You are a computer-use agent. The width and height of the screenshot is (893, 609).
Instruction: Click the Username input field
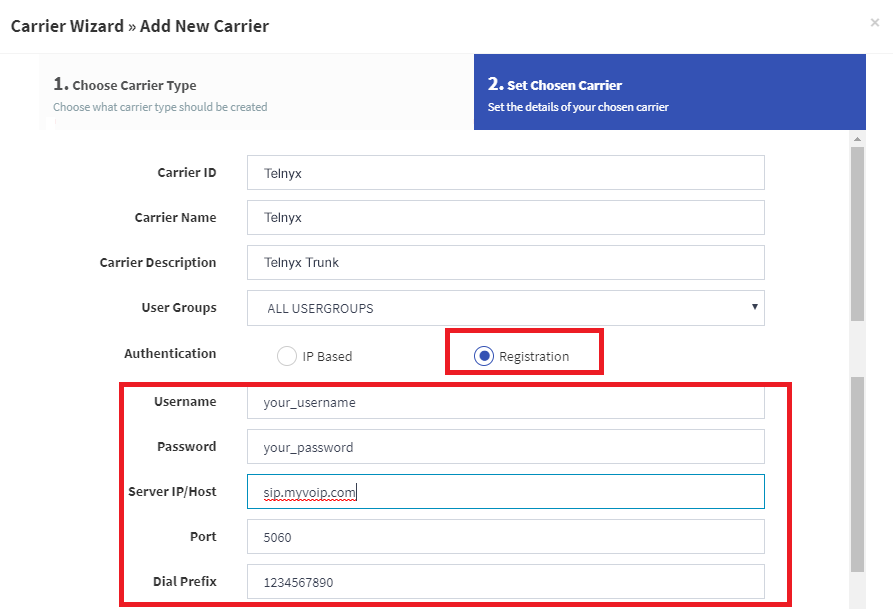pos(506,402)
